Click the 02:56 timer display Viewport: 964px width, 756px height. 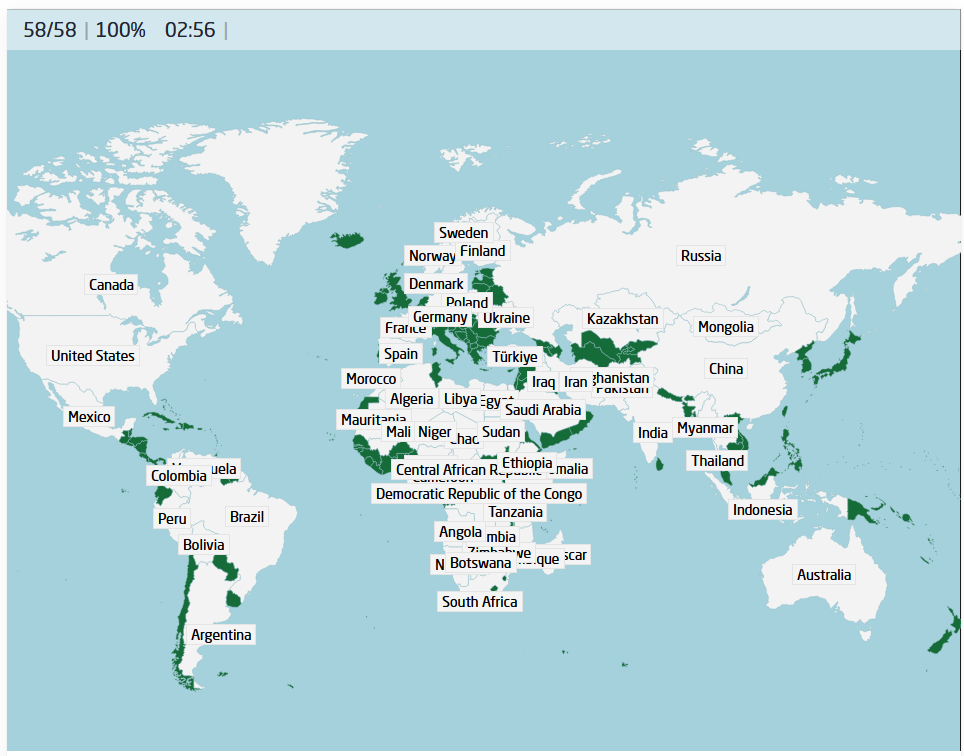[x=190, y=30]
